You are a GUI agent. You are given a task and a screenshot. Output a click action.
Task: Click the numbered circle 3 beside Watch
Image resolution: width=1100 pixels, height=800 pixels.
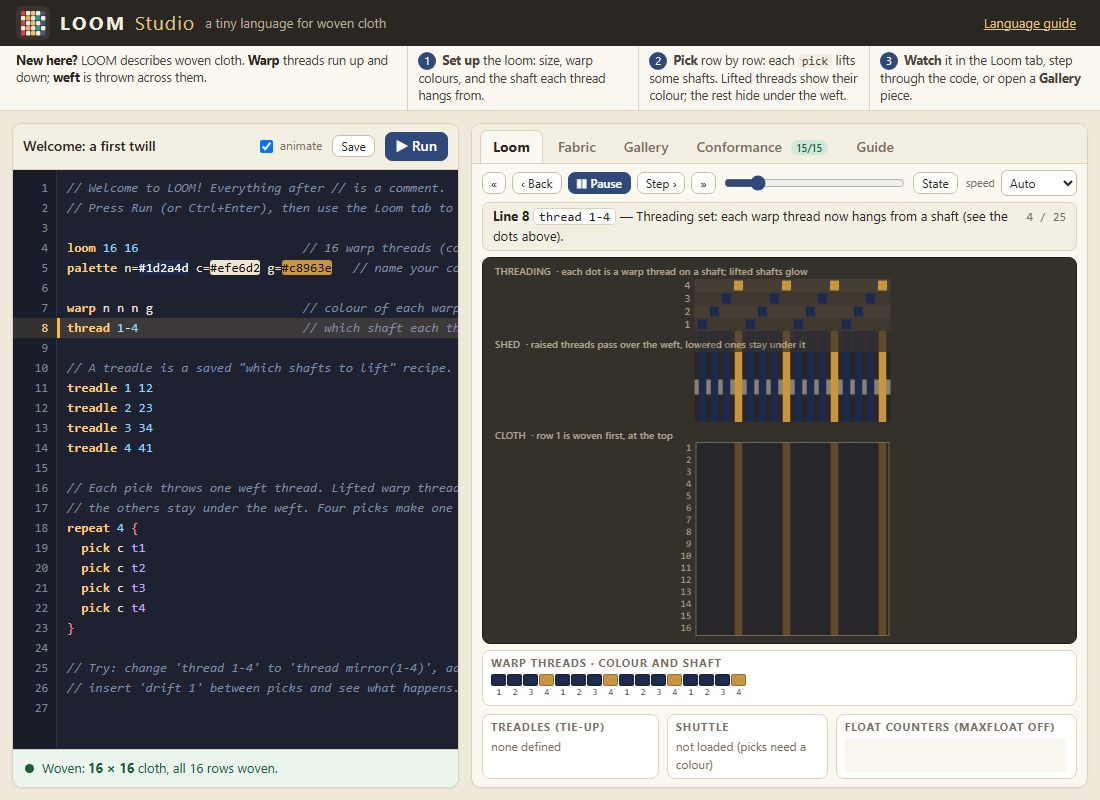888,61
